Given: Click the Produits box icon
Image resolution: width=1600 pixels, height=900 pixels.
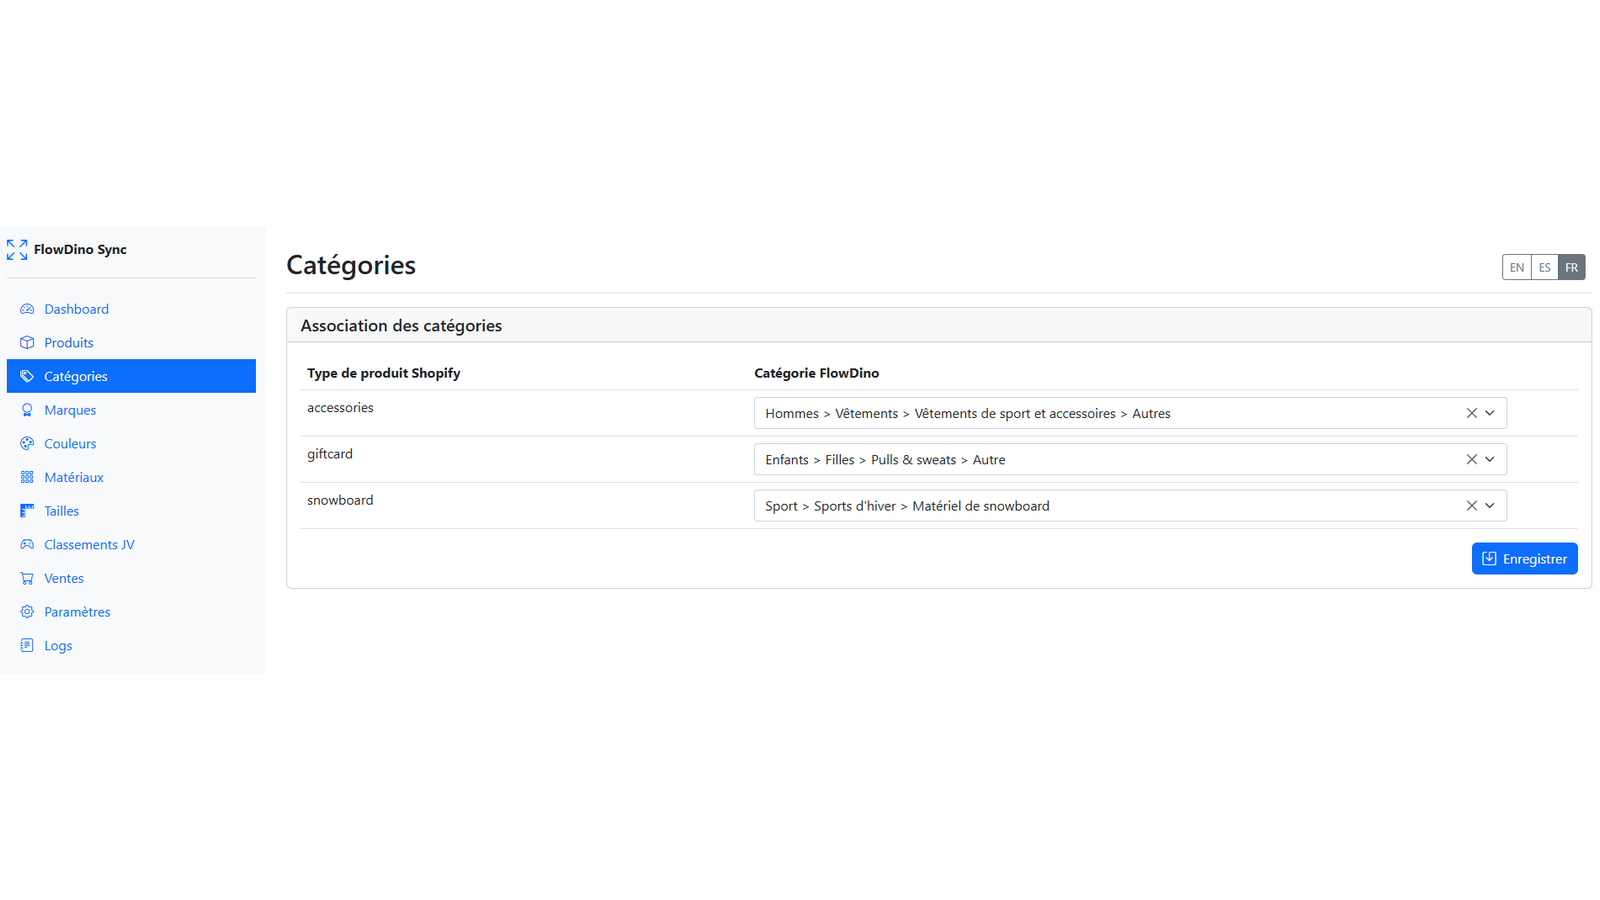Looking at the screenshot, I should (27, 342).
